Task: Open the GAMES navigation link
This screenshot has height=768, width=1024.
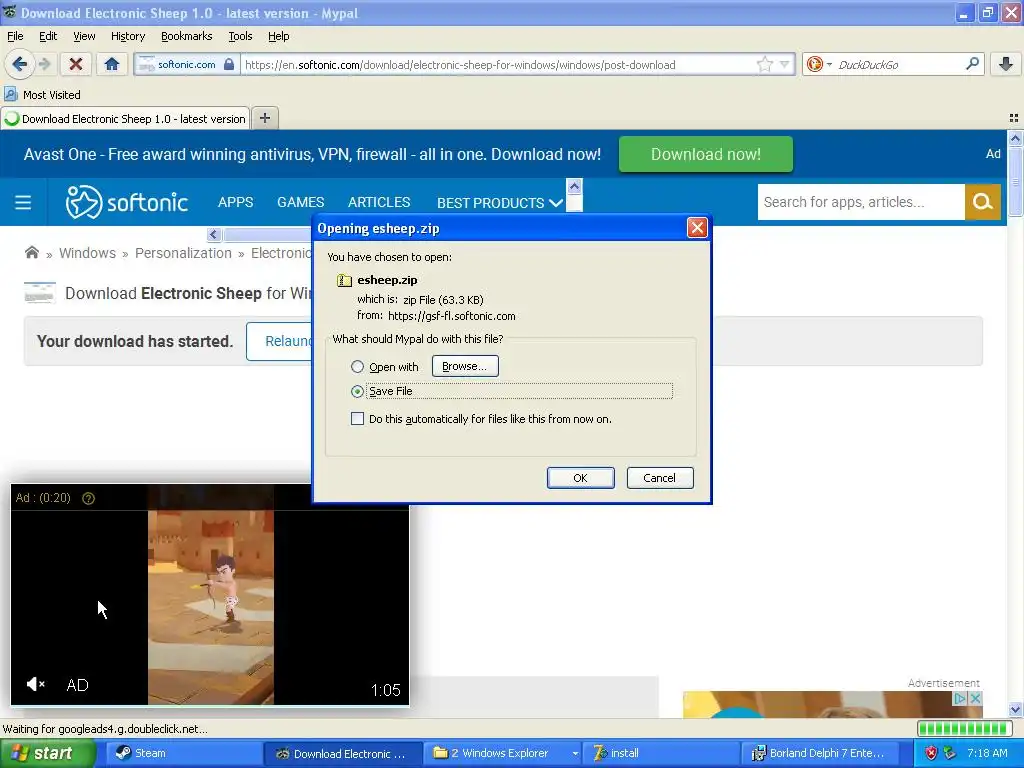Action: click(300, 202)
